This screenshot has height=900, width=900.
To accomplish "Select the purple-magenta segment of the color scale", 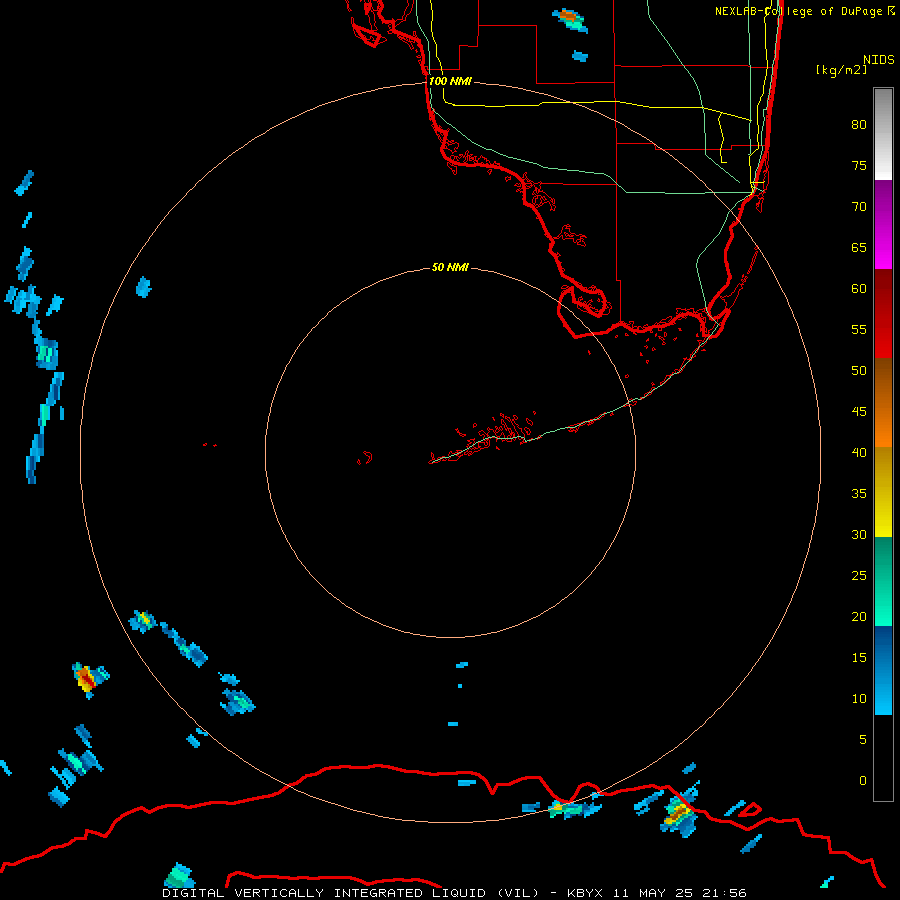I will click(883, 224).
